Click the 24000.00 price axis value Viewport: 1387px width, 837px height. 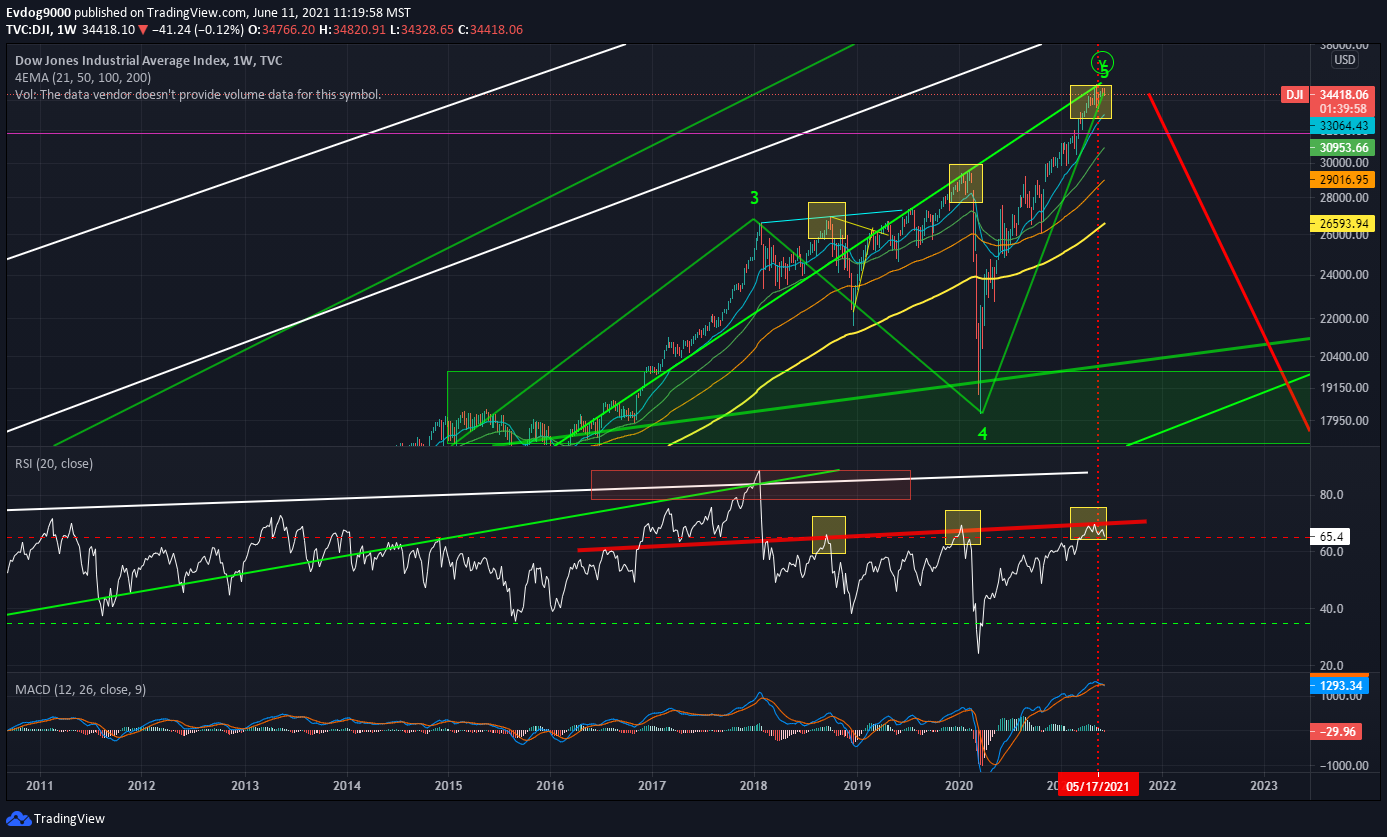pos(1344,275)
